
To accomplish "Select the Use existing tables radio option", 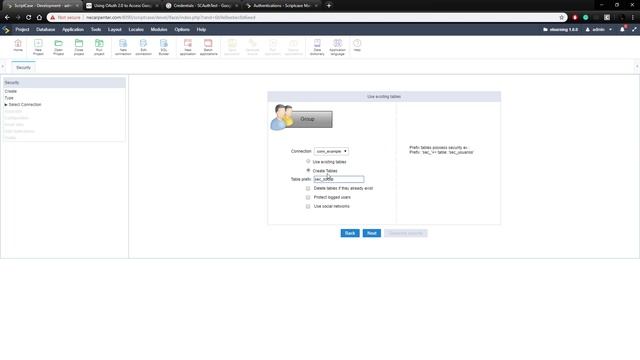I will (308, 162).
